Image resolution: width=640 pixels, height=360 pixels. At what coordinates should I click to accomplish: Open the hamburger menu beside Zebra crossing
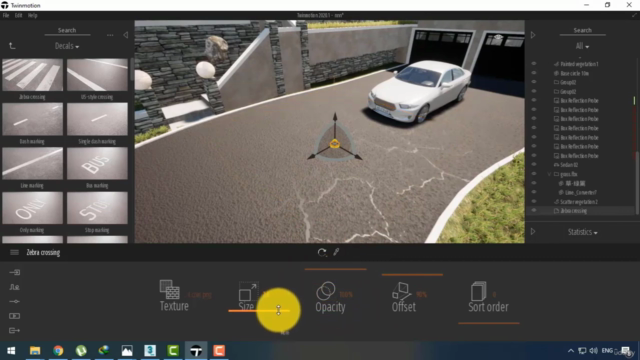click(x=14, y=252)
